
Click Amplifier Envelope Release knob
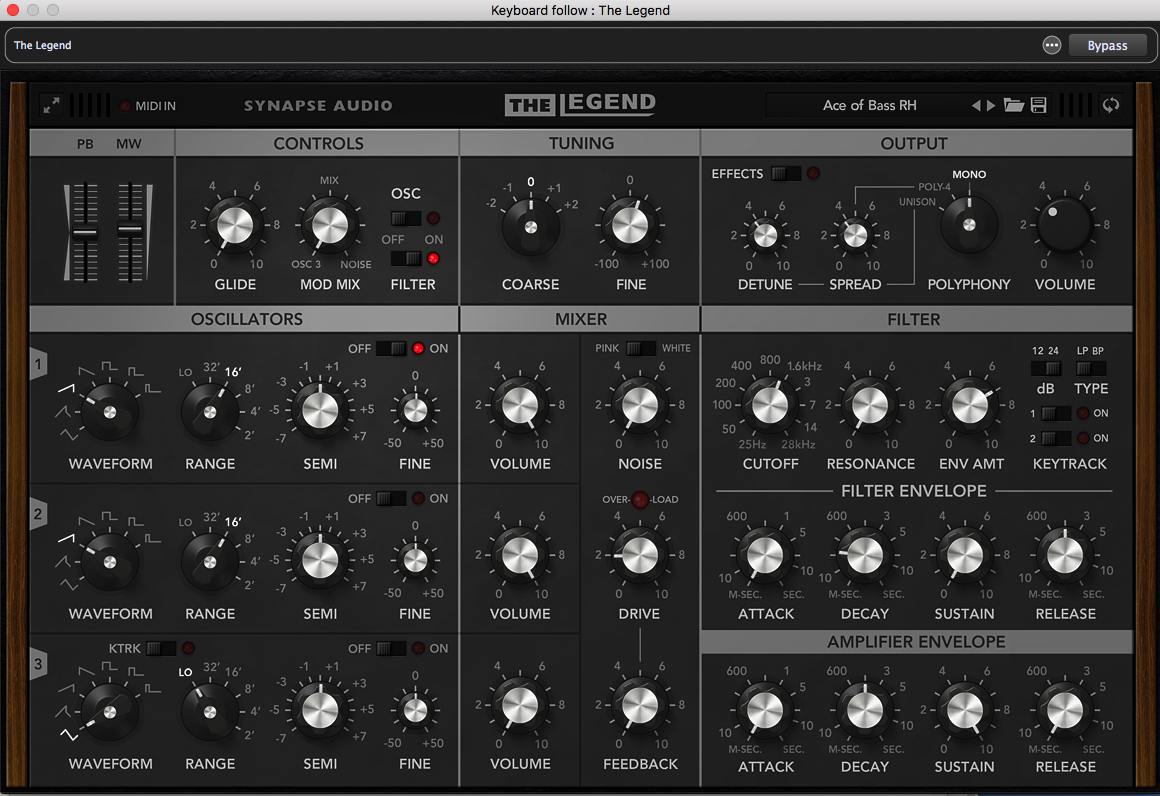pyautogui.click(x=1065, y=710)
